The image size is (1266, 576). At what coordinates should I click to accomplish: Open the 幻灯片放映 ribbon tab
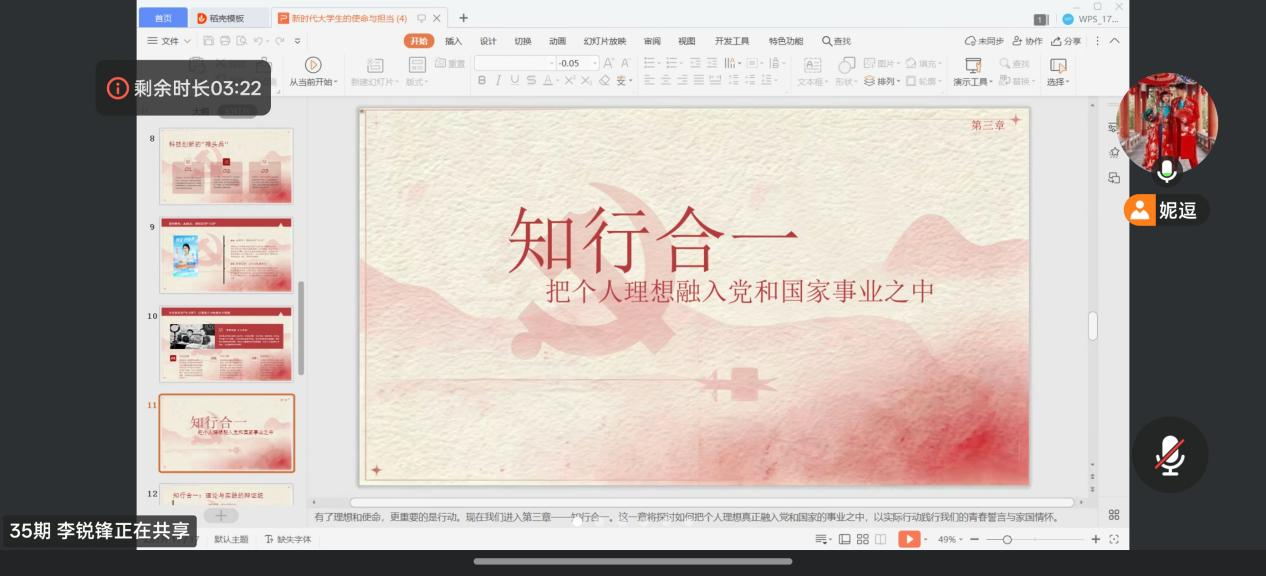pos(604,41)
